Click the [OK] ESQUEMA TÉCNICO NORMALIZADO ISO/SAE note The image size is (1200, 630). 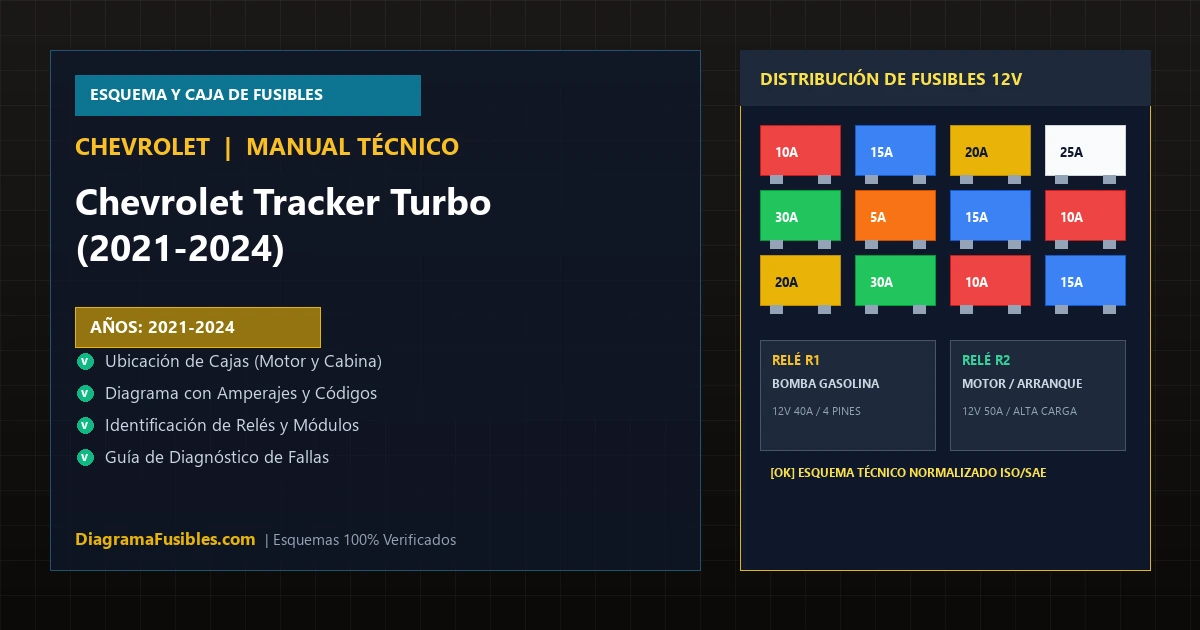click(x=908, y=473)
